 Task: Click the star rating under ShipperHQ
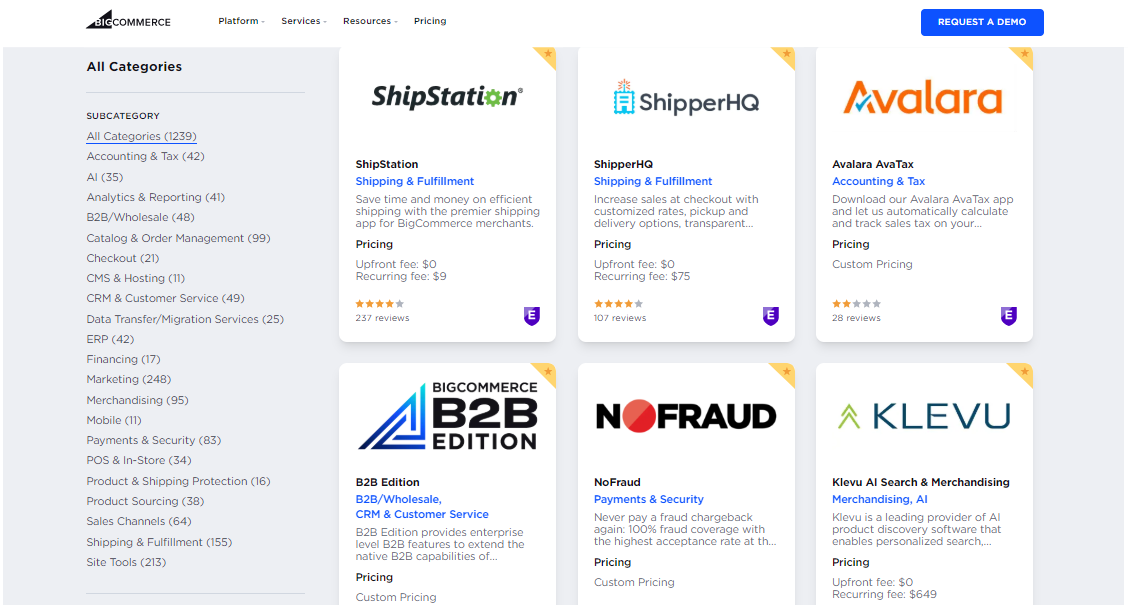point(618,301)
